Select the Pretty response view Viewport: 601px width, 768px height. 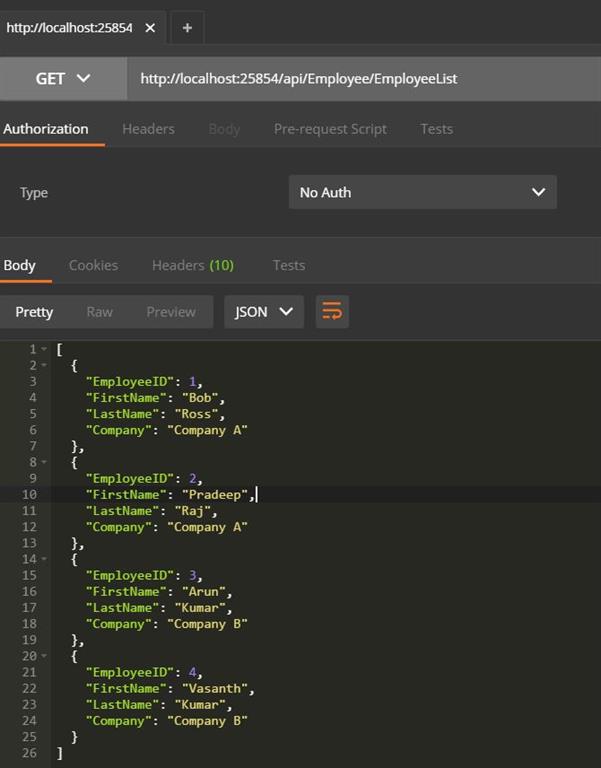pos(34,312)
